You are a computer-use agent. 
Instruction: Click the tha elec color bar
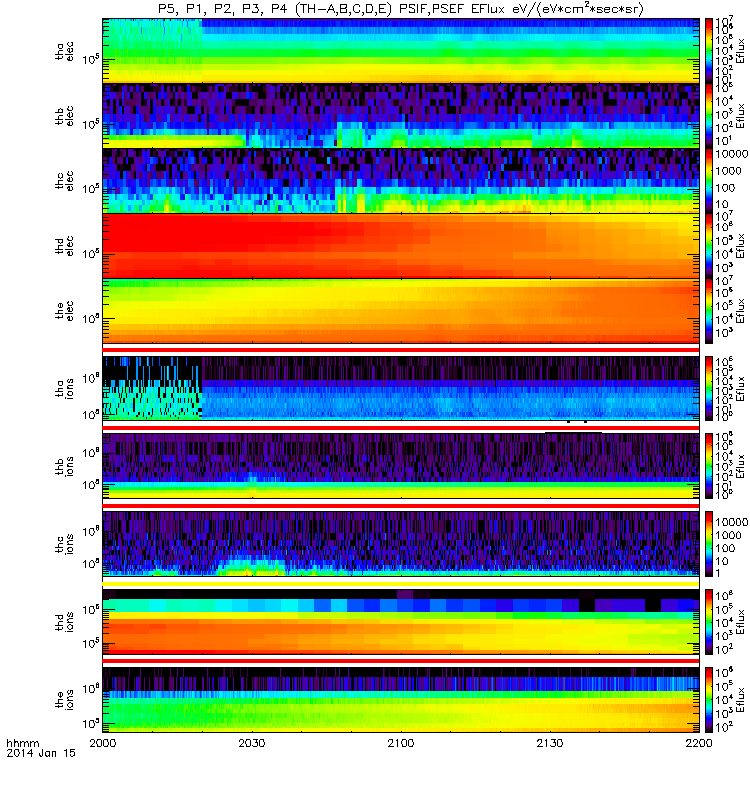(x=709, y=51)
